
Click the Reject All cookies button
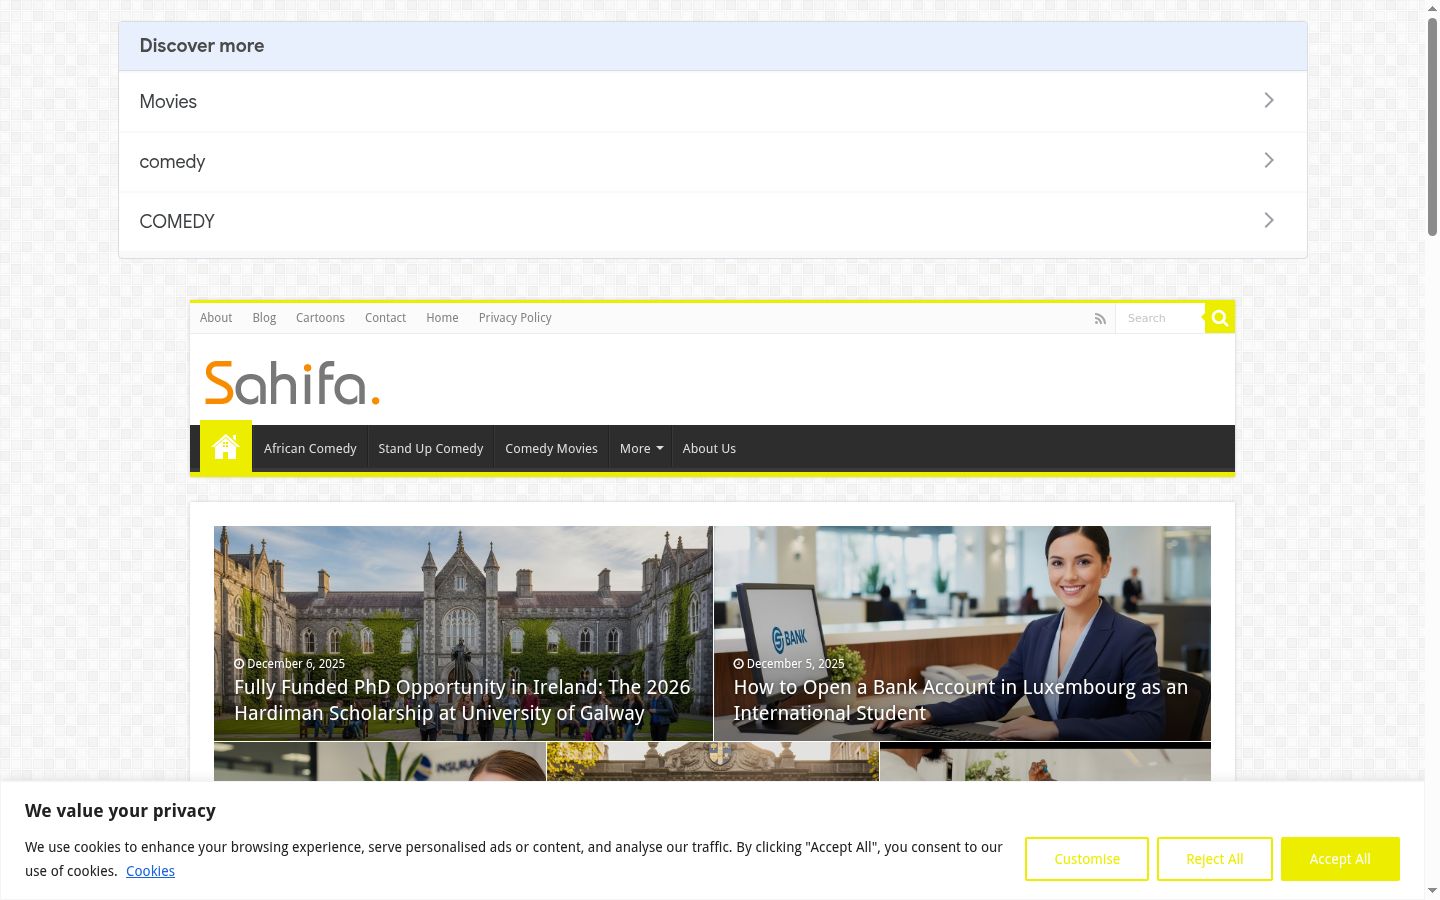pyautogui.click(x=1215, y=859)
